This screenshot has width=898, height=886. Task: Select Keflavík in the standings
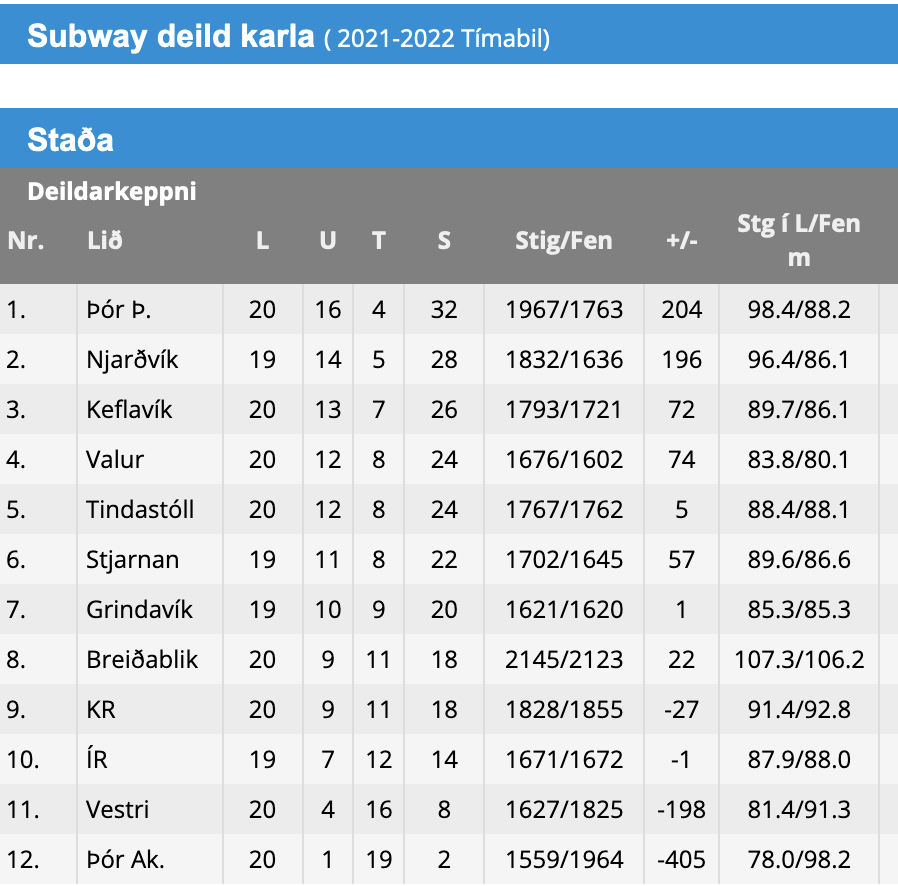[x=129, y=409]
